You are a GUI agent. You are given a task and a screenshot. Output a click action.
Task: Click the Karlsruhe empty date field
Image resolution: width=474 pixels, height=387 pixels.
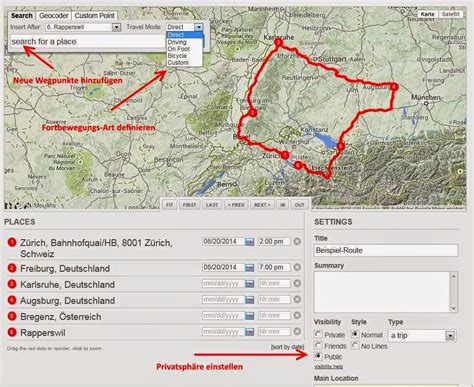tap(223, 284)
